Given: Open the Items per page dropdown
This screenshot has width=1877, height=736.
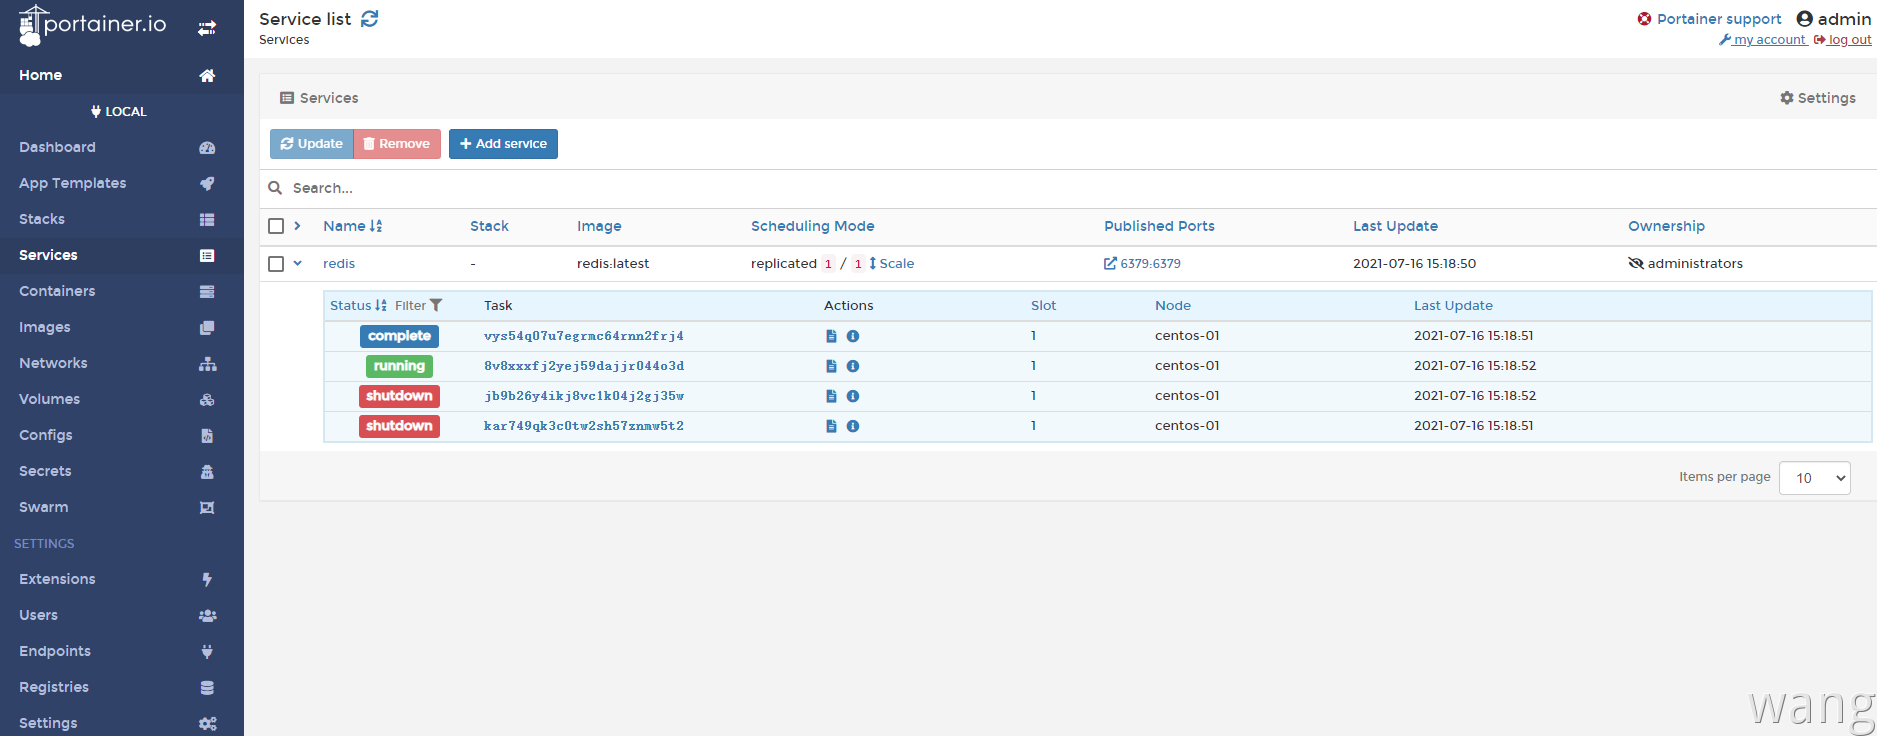Looking at the screenshot, I should pyautogui.click(x=1814, y=478).
